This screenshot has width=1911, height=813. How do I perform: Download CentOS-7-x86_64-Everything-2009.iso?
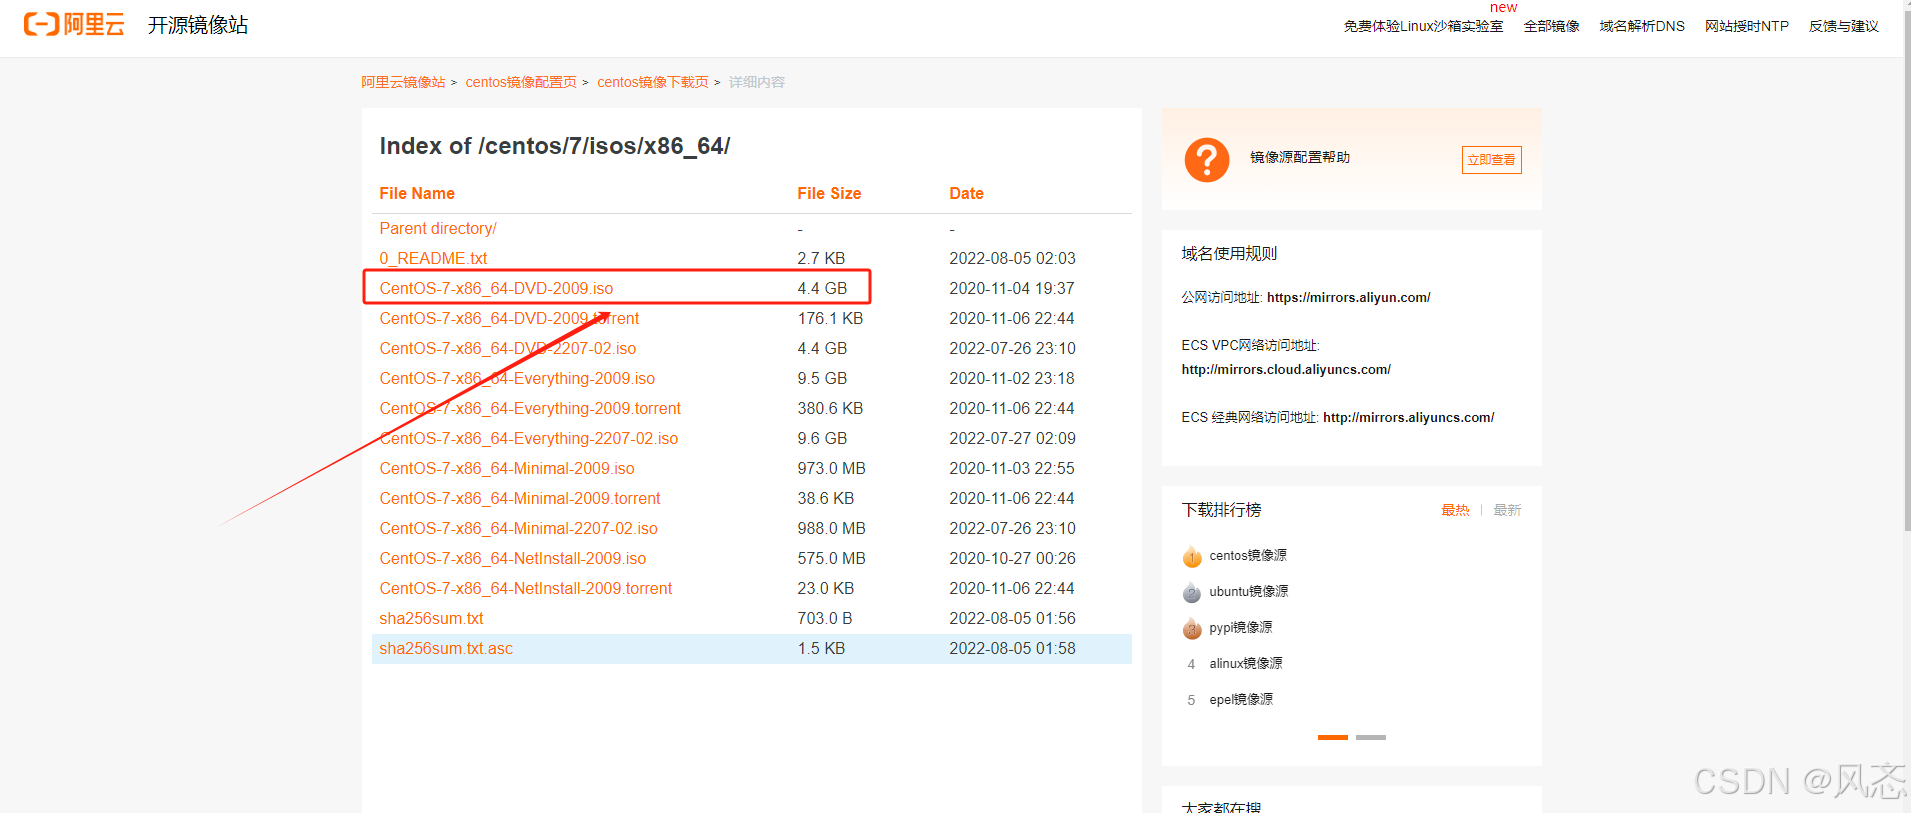(x=517, y=378)
